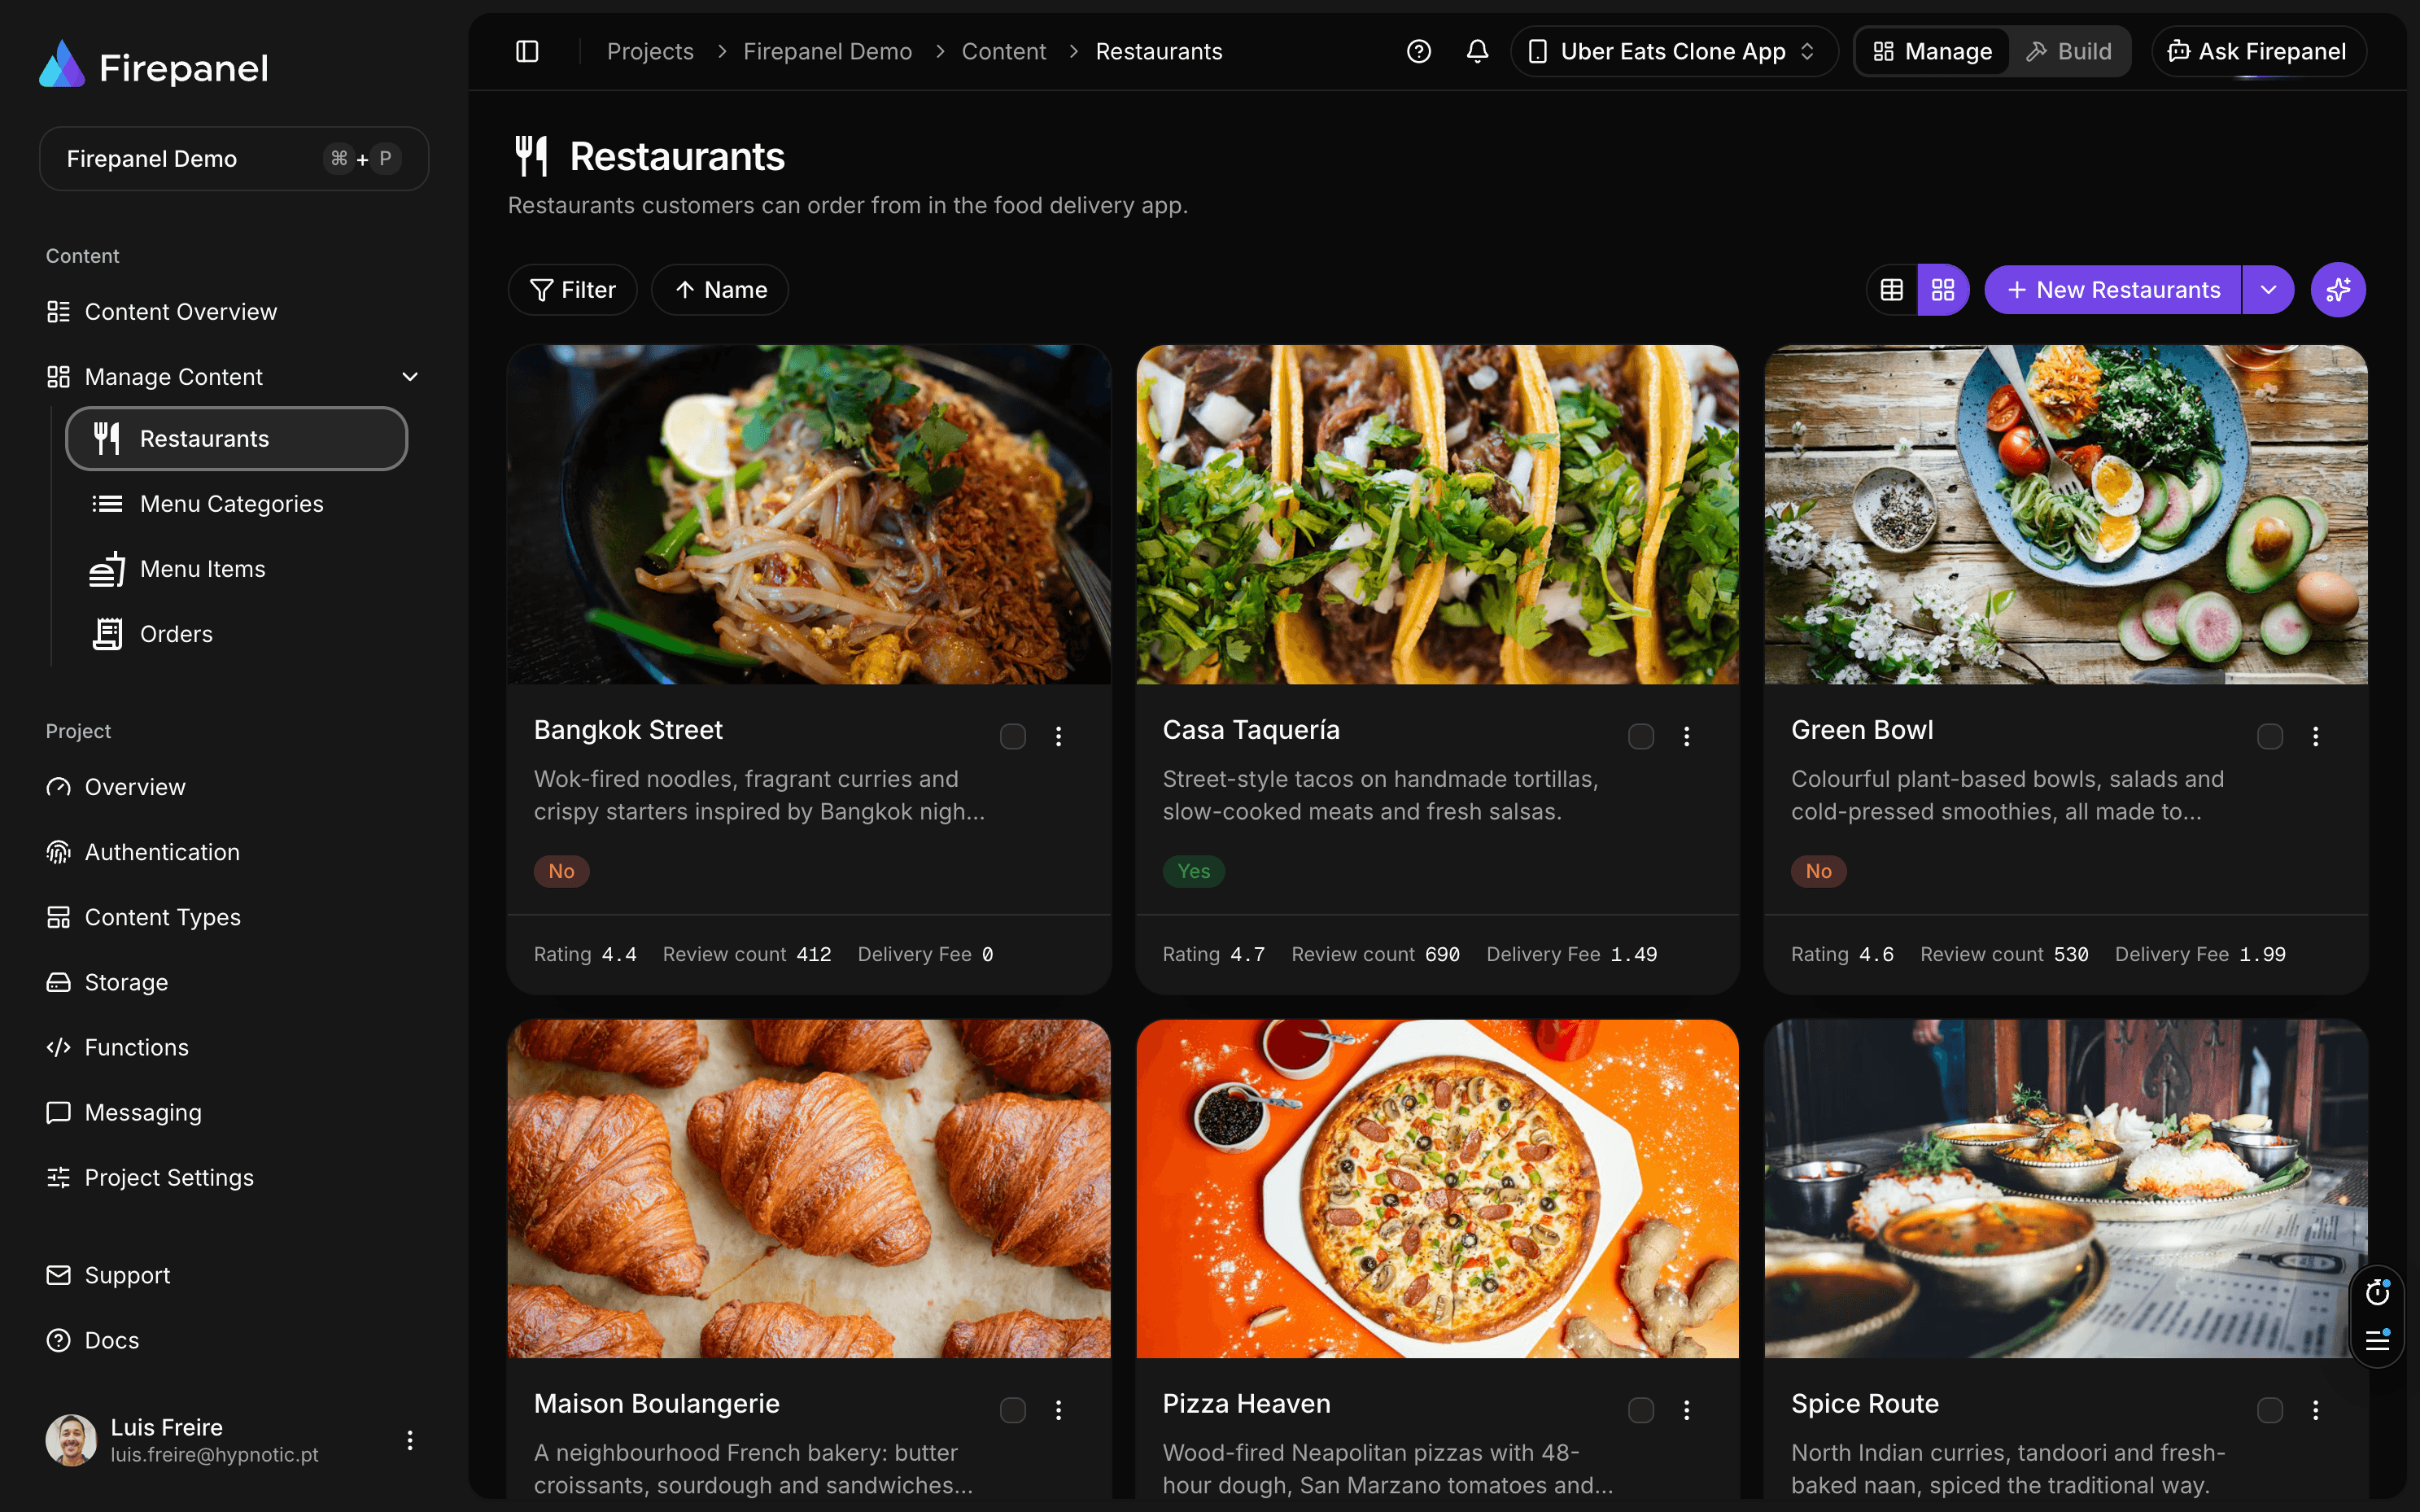Open Pizza Heaven card options menu
Viewport: 2420px width, 1512px height.
1687,1410
